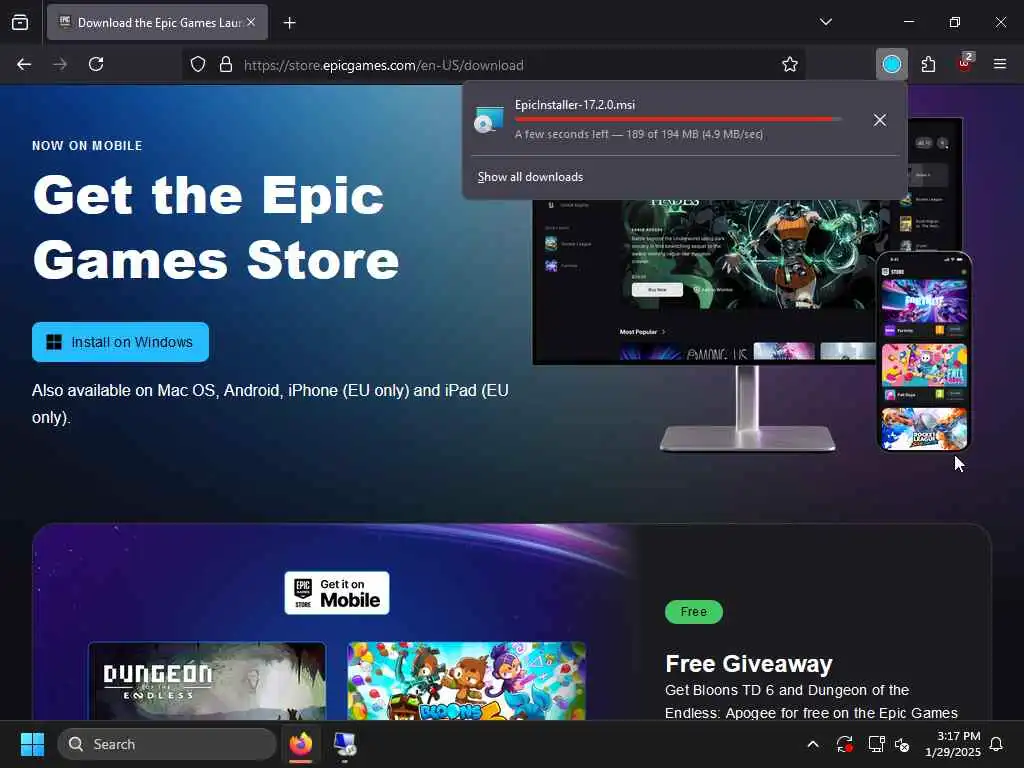Click the Free Giveaway heading

[748, 664]
